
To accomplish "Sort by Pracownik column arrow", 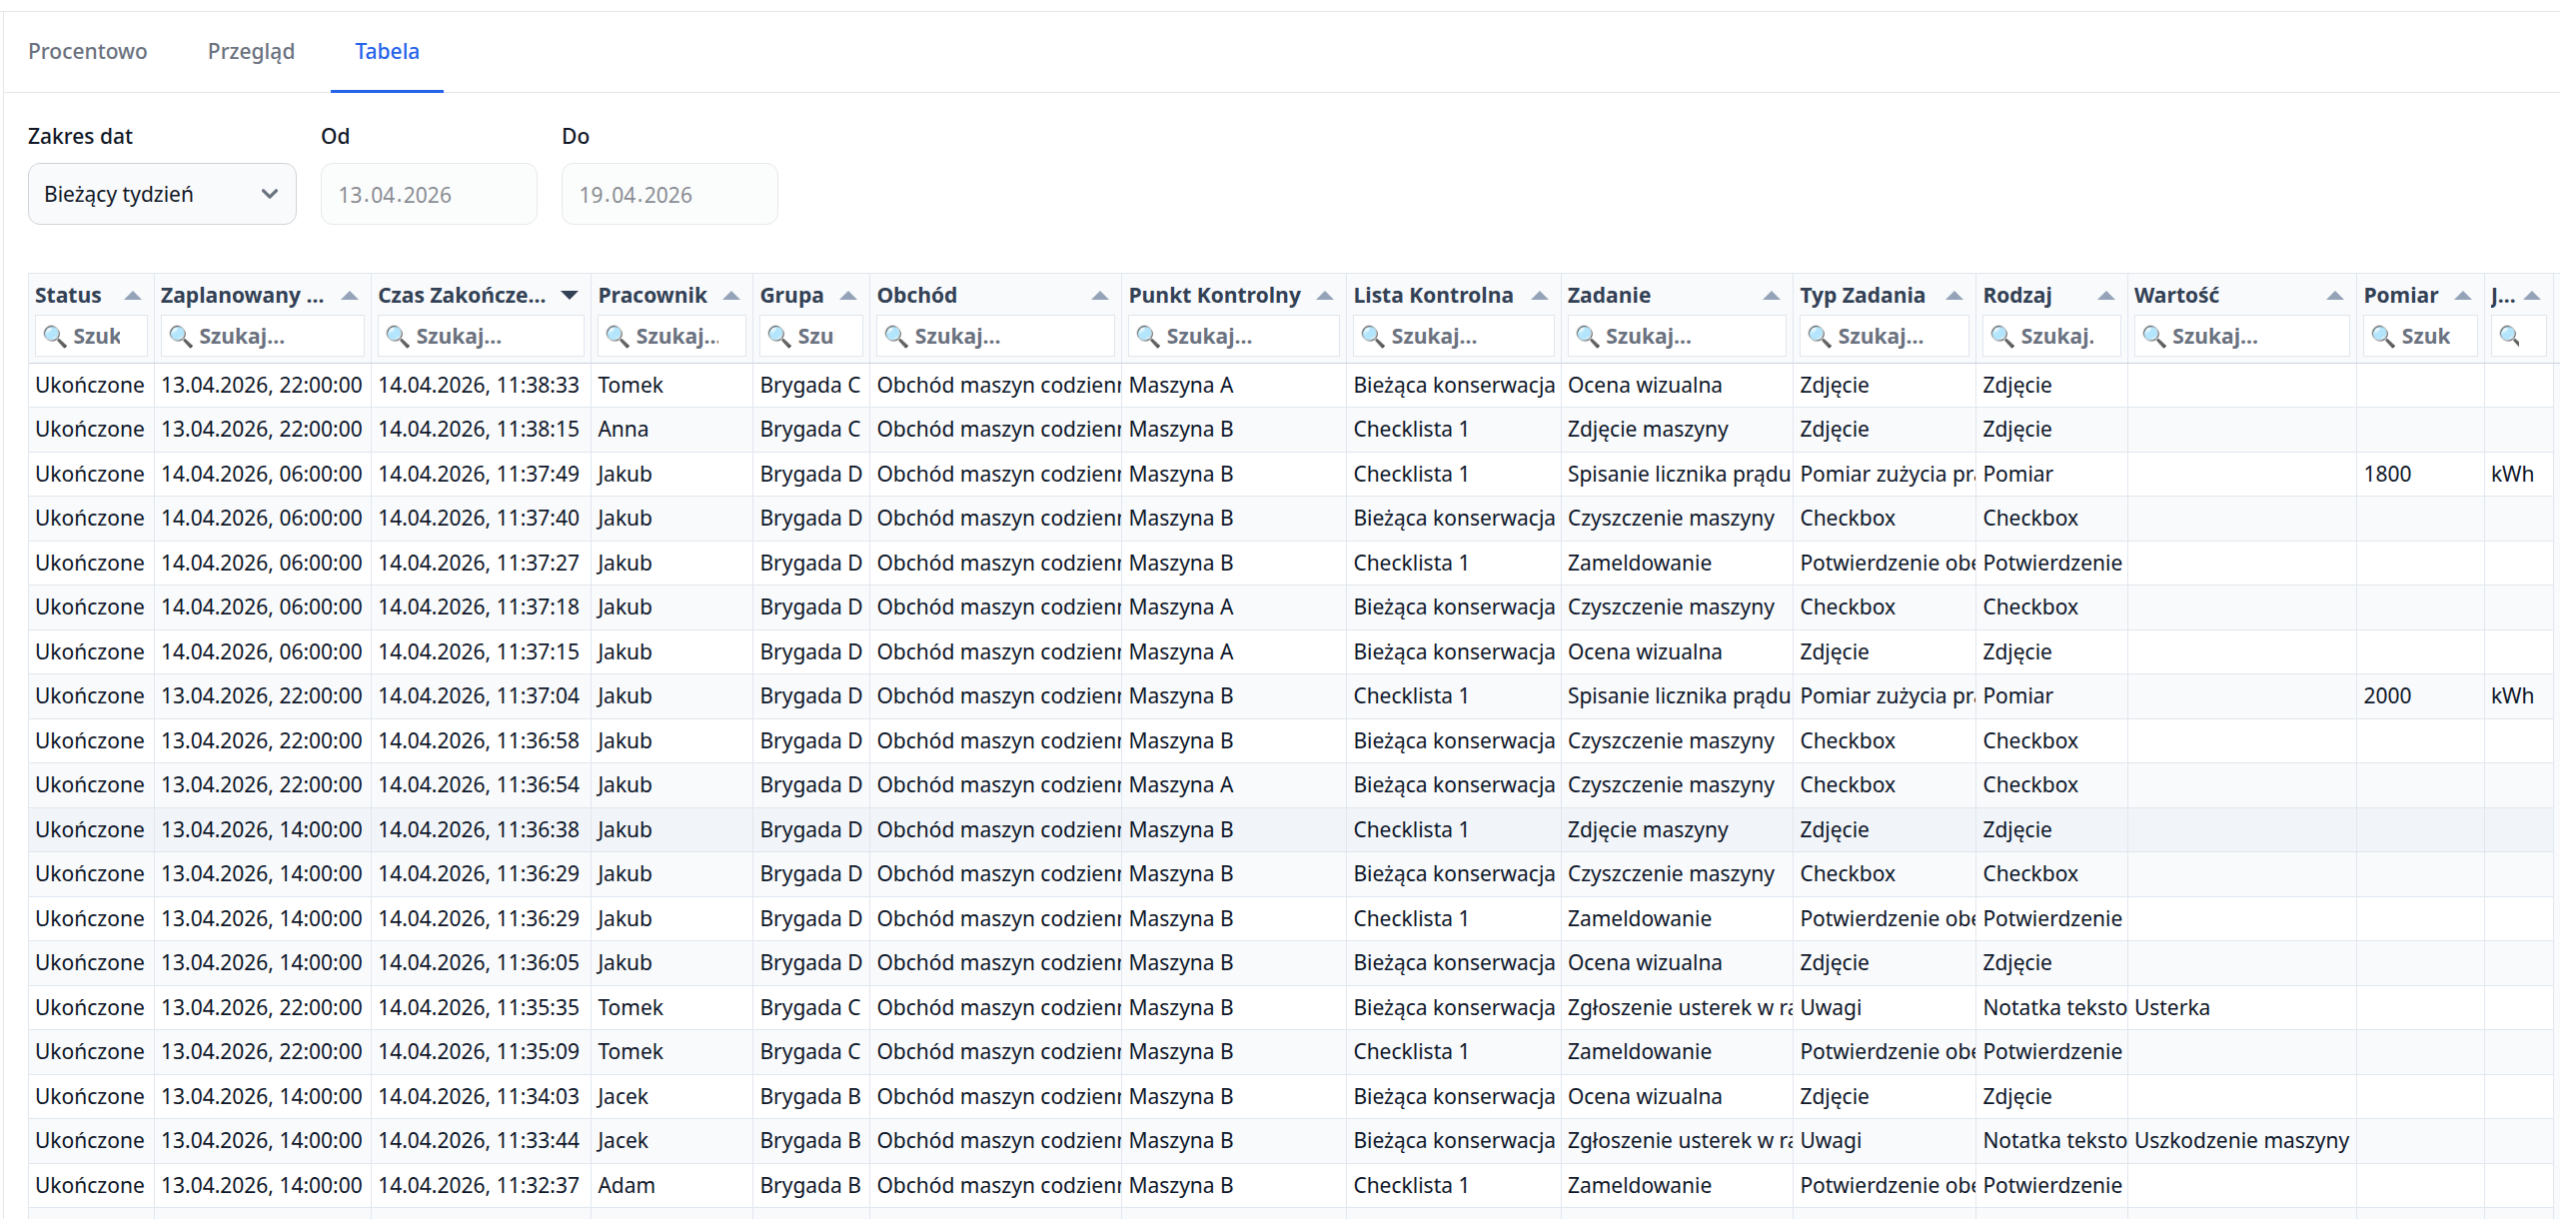I will click(731, 296).
